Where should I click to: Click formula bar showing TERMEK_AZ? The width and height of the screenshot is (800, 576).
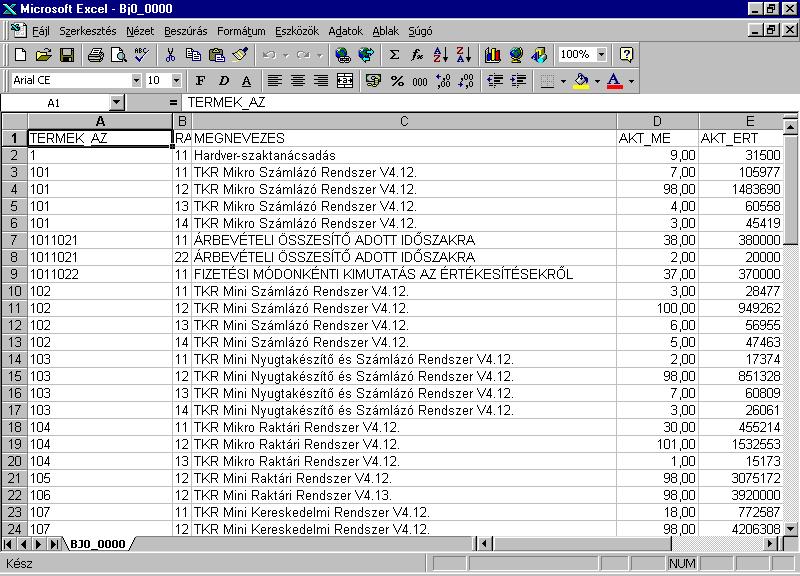click(490, 103)
